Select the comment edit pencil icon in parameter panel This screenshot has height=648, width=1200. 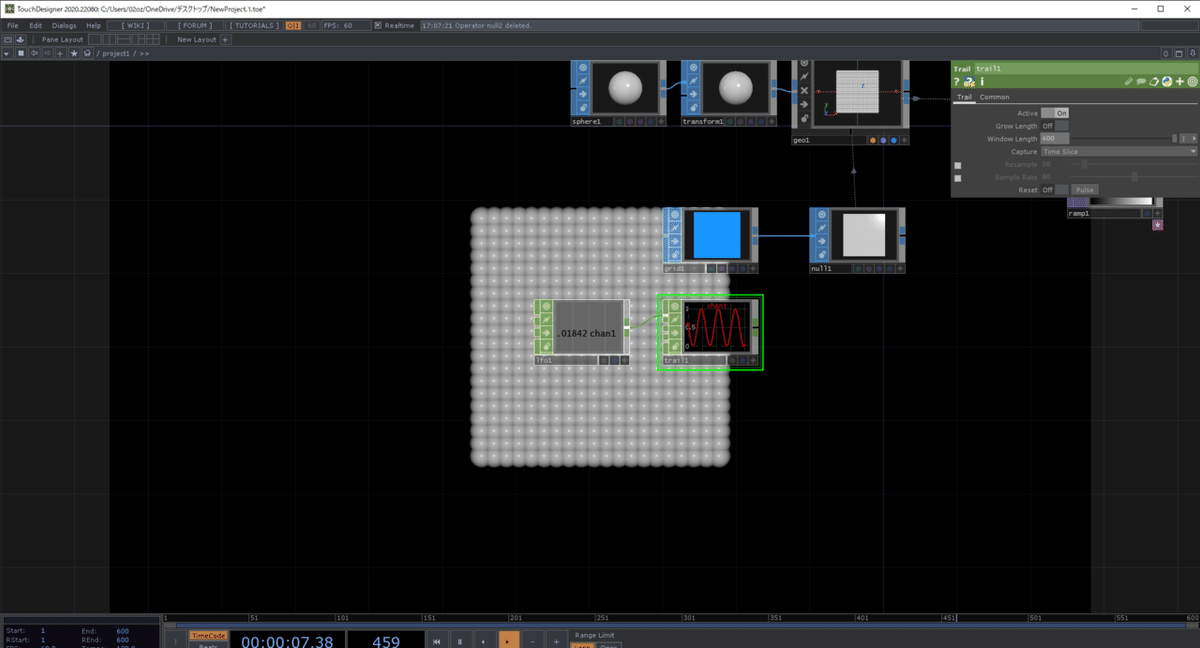[1128, 81]
